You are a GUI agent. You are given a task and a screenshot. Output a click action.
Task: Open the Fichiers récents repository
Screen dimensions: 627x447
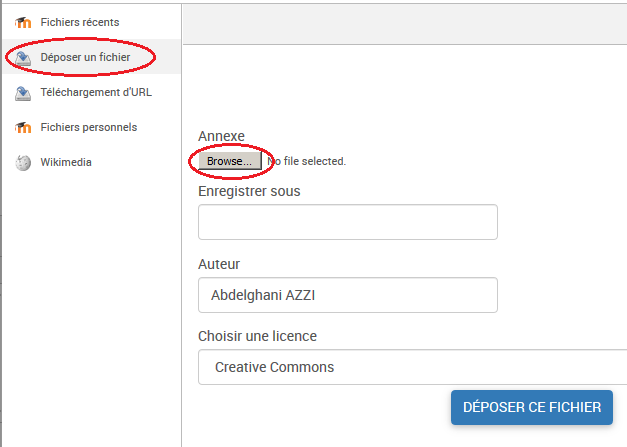(x=79, y=22)
